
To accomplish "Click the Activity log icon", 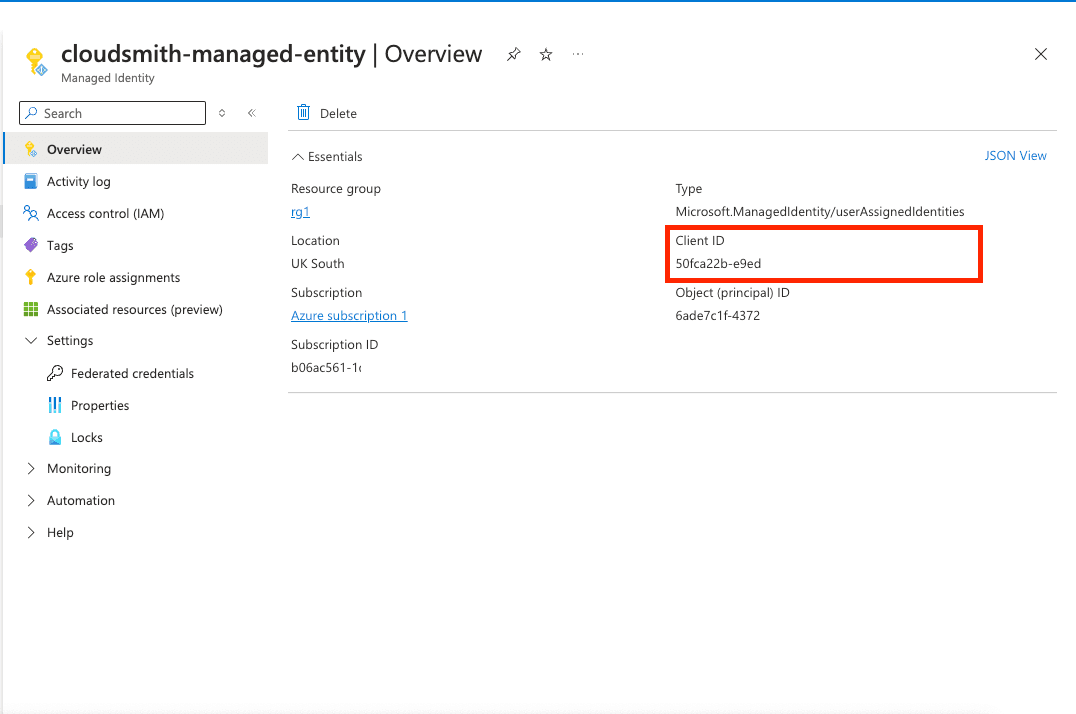I will point(30,182).
